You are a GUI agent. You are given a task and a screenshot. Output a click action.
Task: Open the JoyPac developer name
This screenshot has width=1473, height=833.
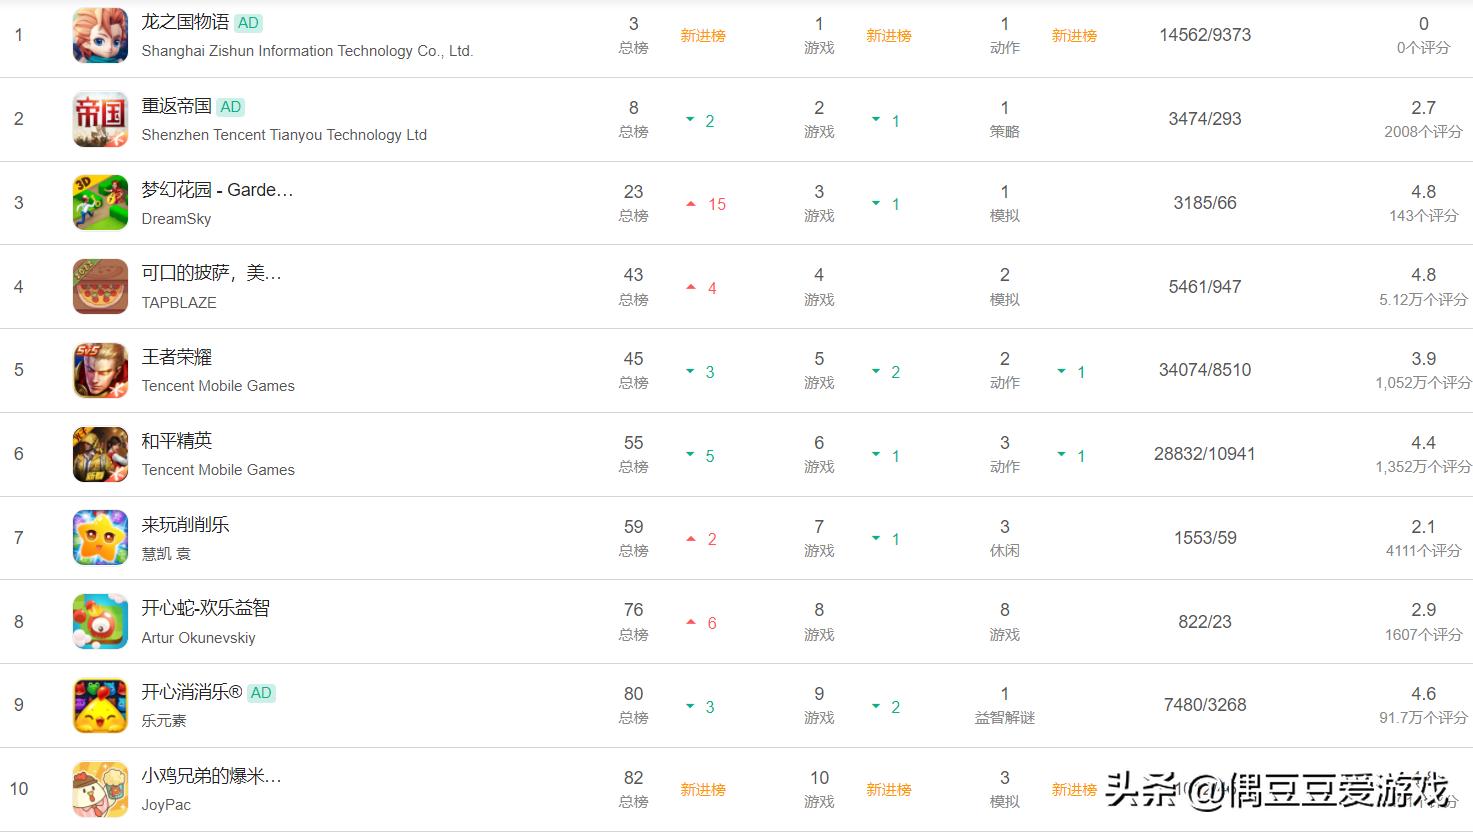166,805
